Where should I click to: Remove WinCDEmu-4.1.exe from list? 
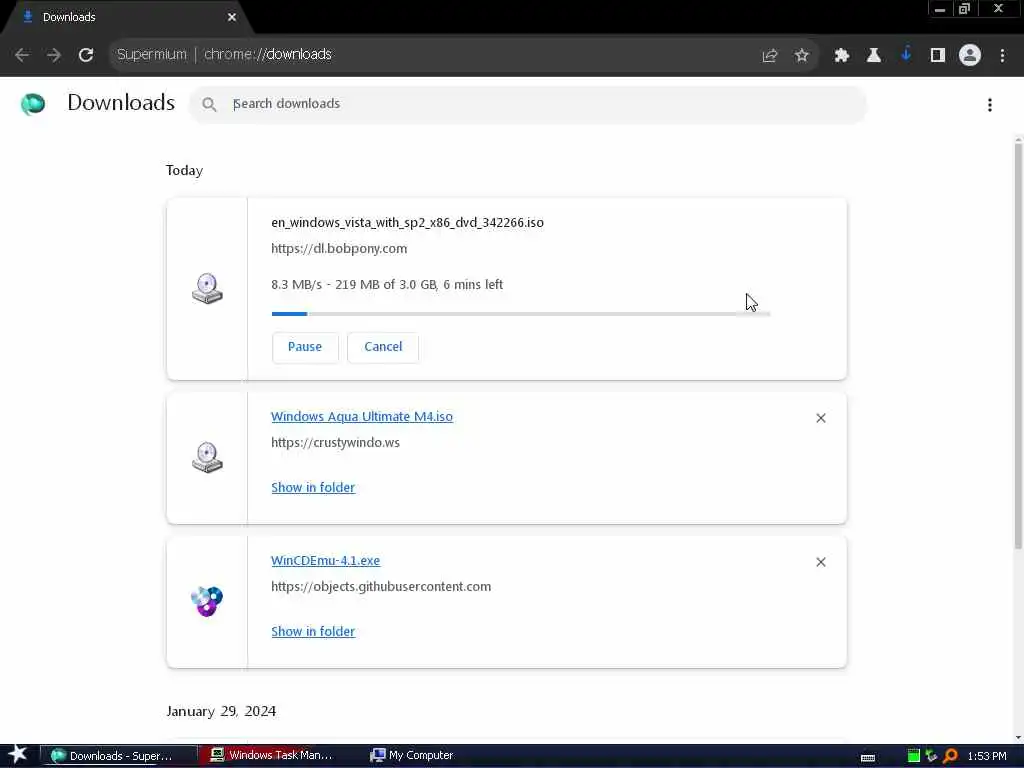821,562
